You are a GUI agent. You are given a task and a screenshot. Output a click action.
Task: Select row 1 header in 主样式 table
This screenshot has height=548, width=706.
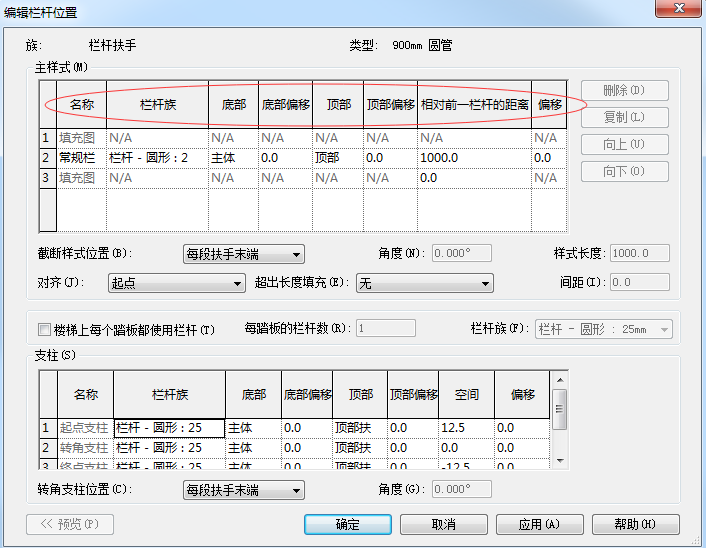48,138
